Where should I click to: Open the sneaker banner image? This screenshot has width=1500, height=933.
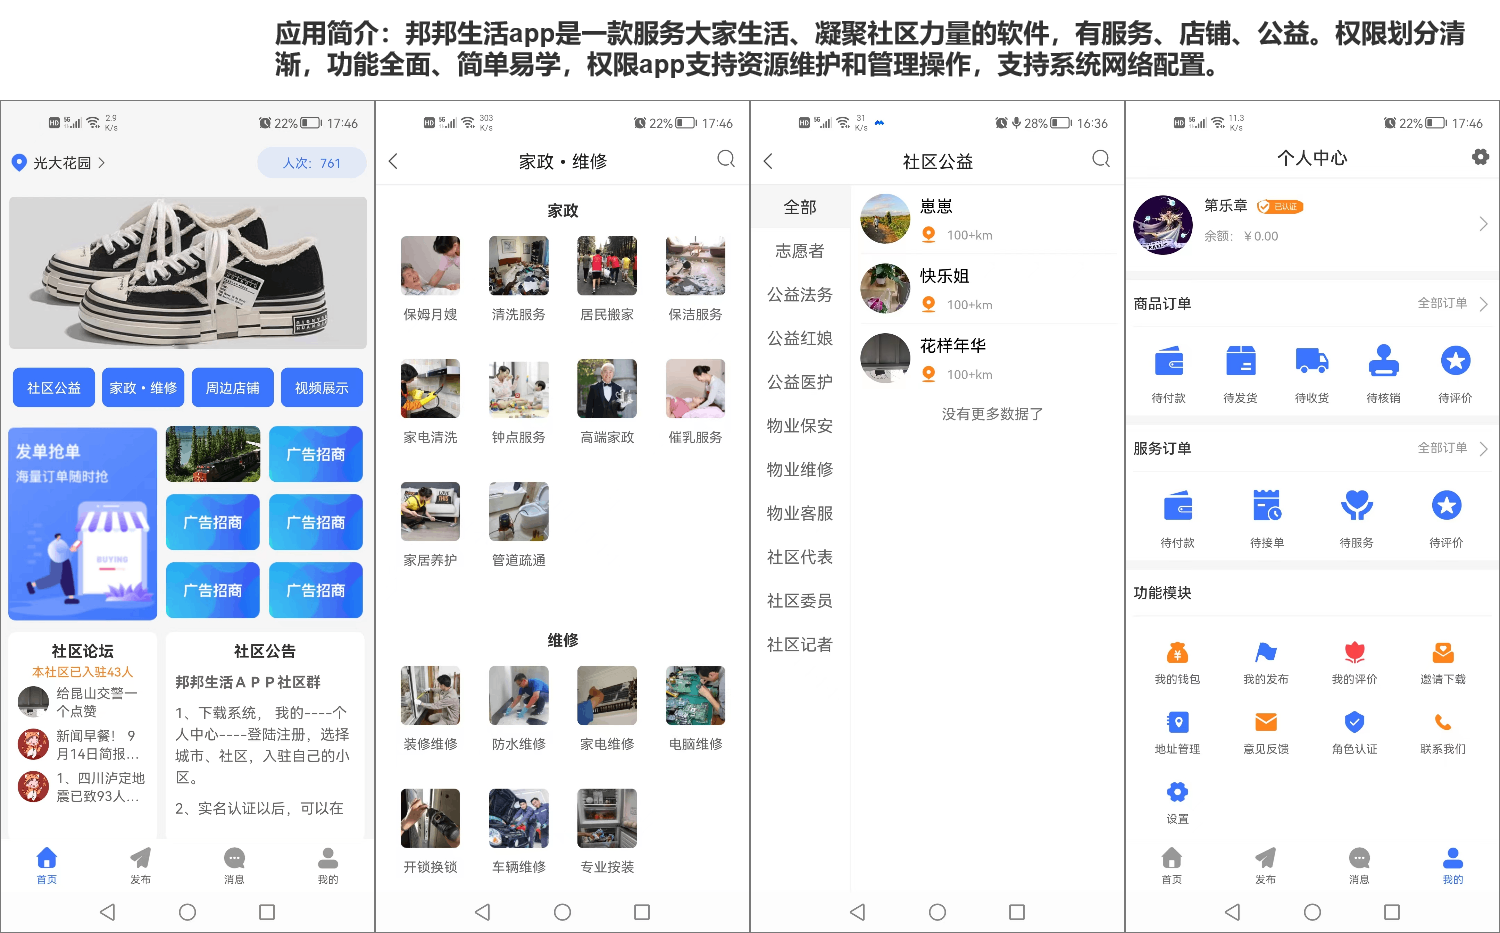pos(188,273)
